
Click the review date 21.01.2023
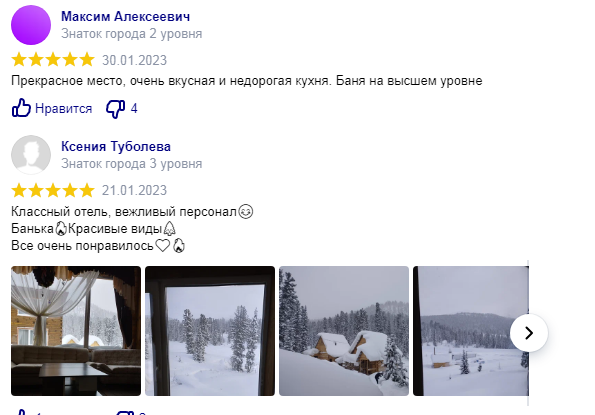point(134,190)
